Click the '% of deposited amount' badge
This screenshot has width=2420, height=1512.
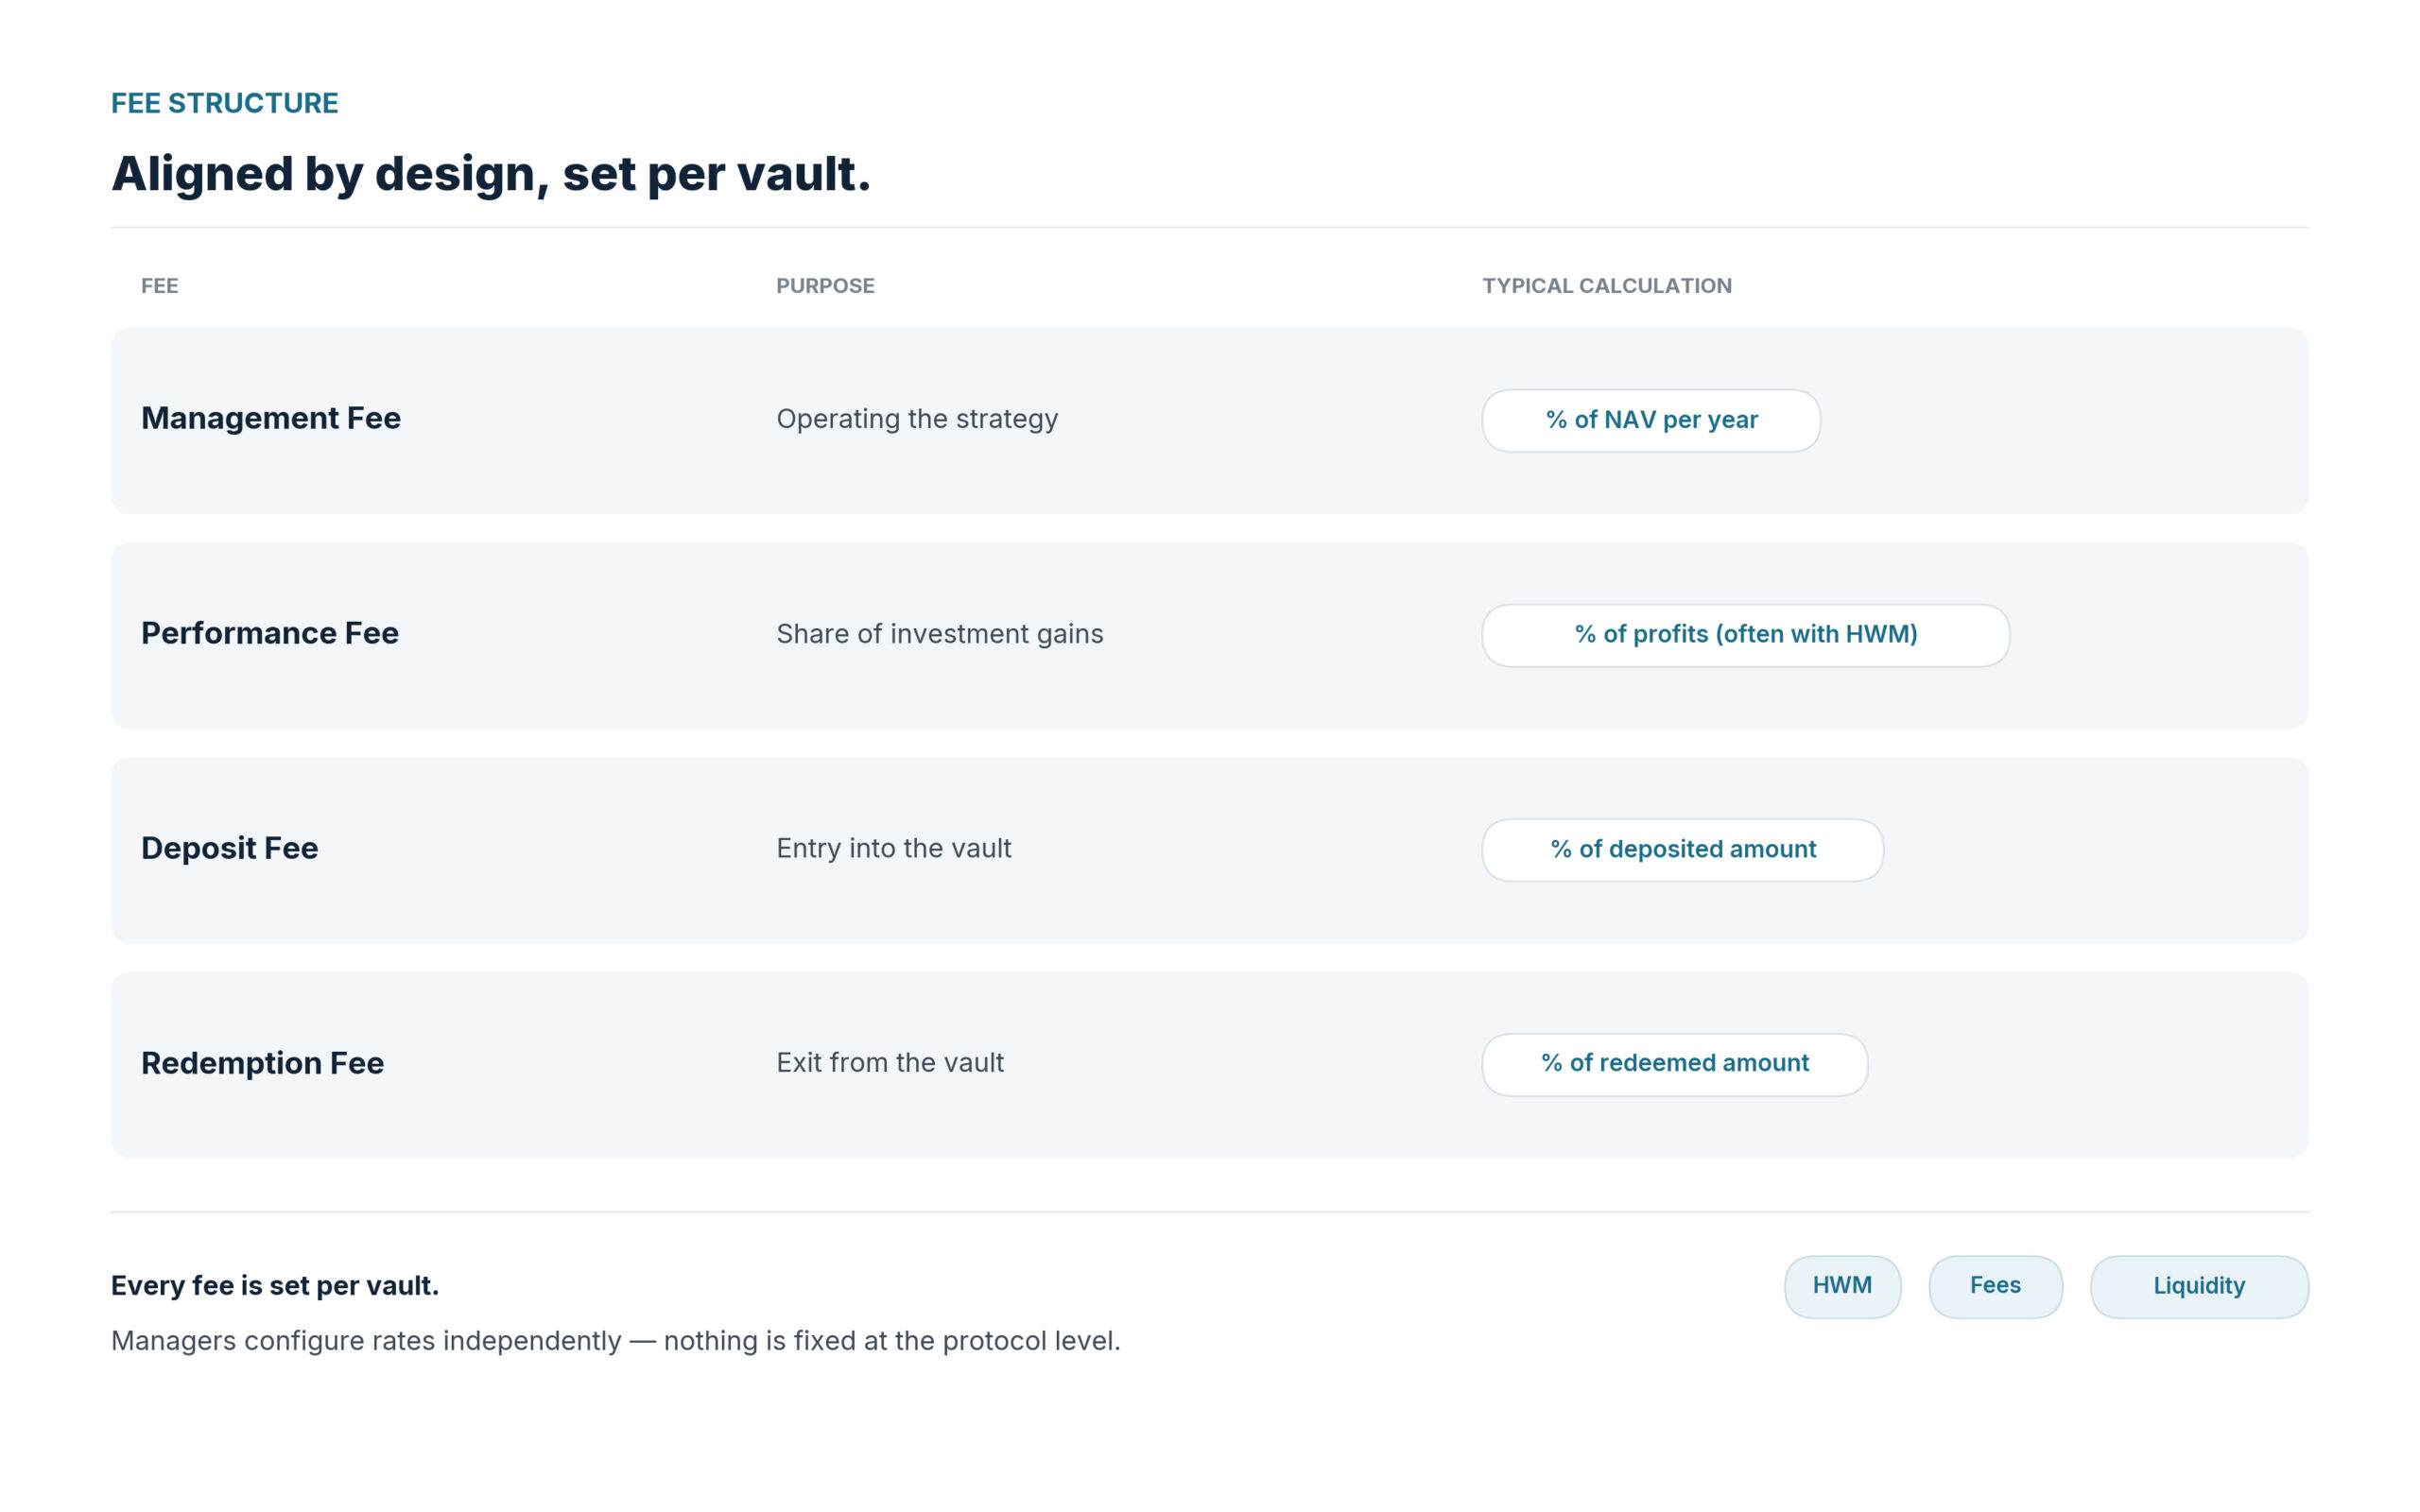click(x=1682, y=850)
